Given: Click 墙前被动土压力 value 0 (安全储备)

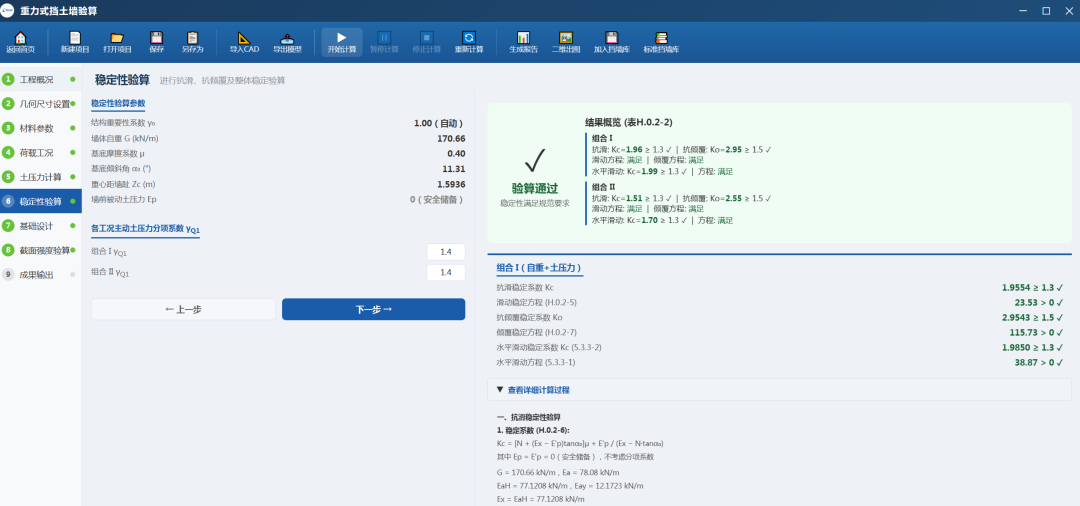Looking at the screenshot, I should click(x=437, y=200).
